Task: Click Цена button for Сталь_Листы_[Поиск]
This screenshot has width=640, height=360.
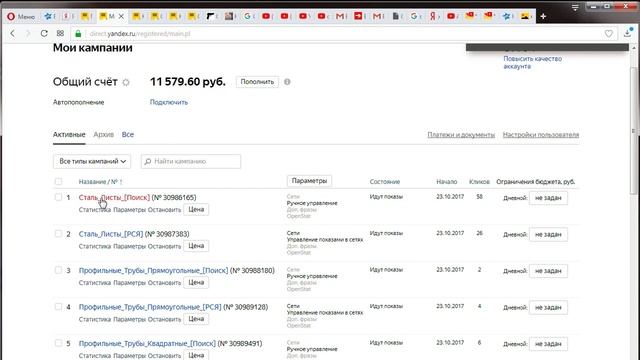Action: click(196, 209)
